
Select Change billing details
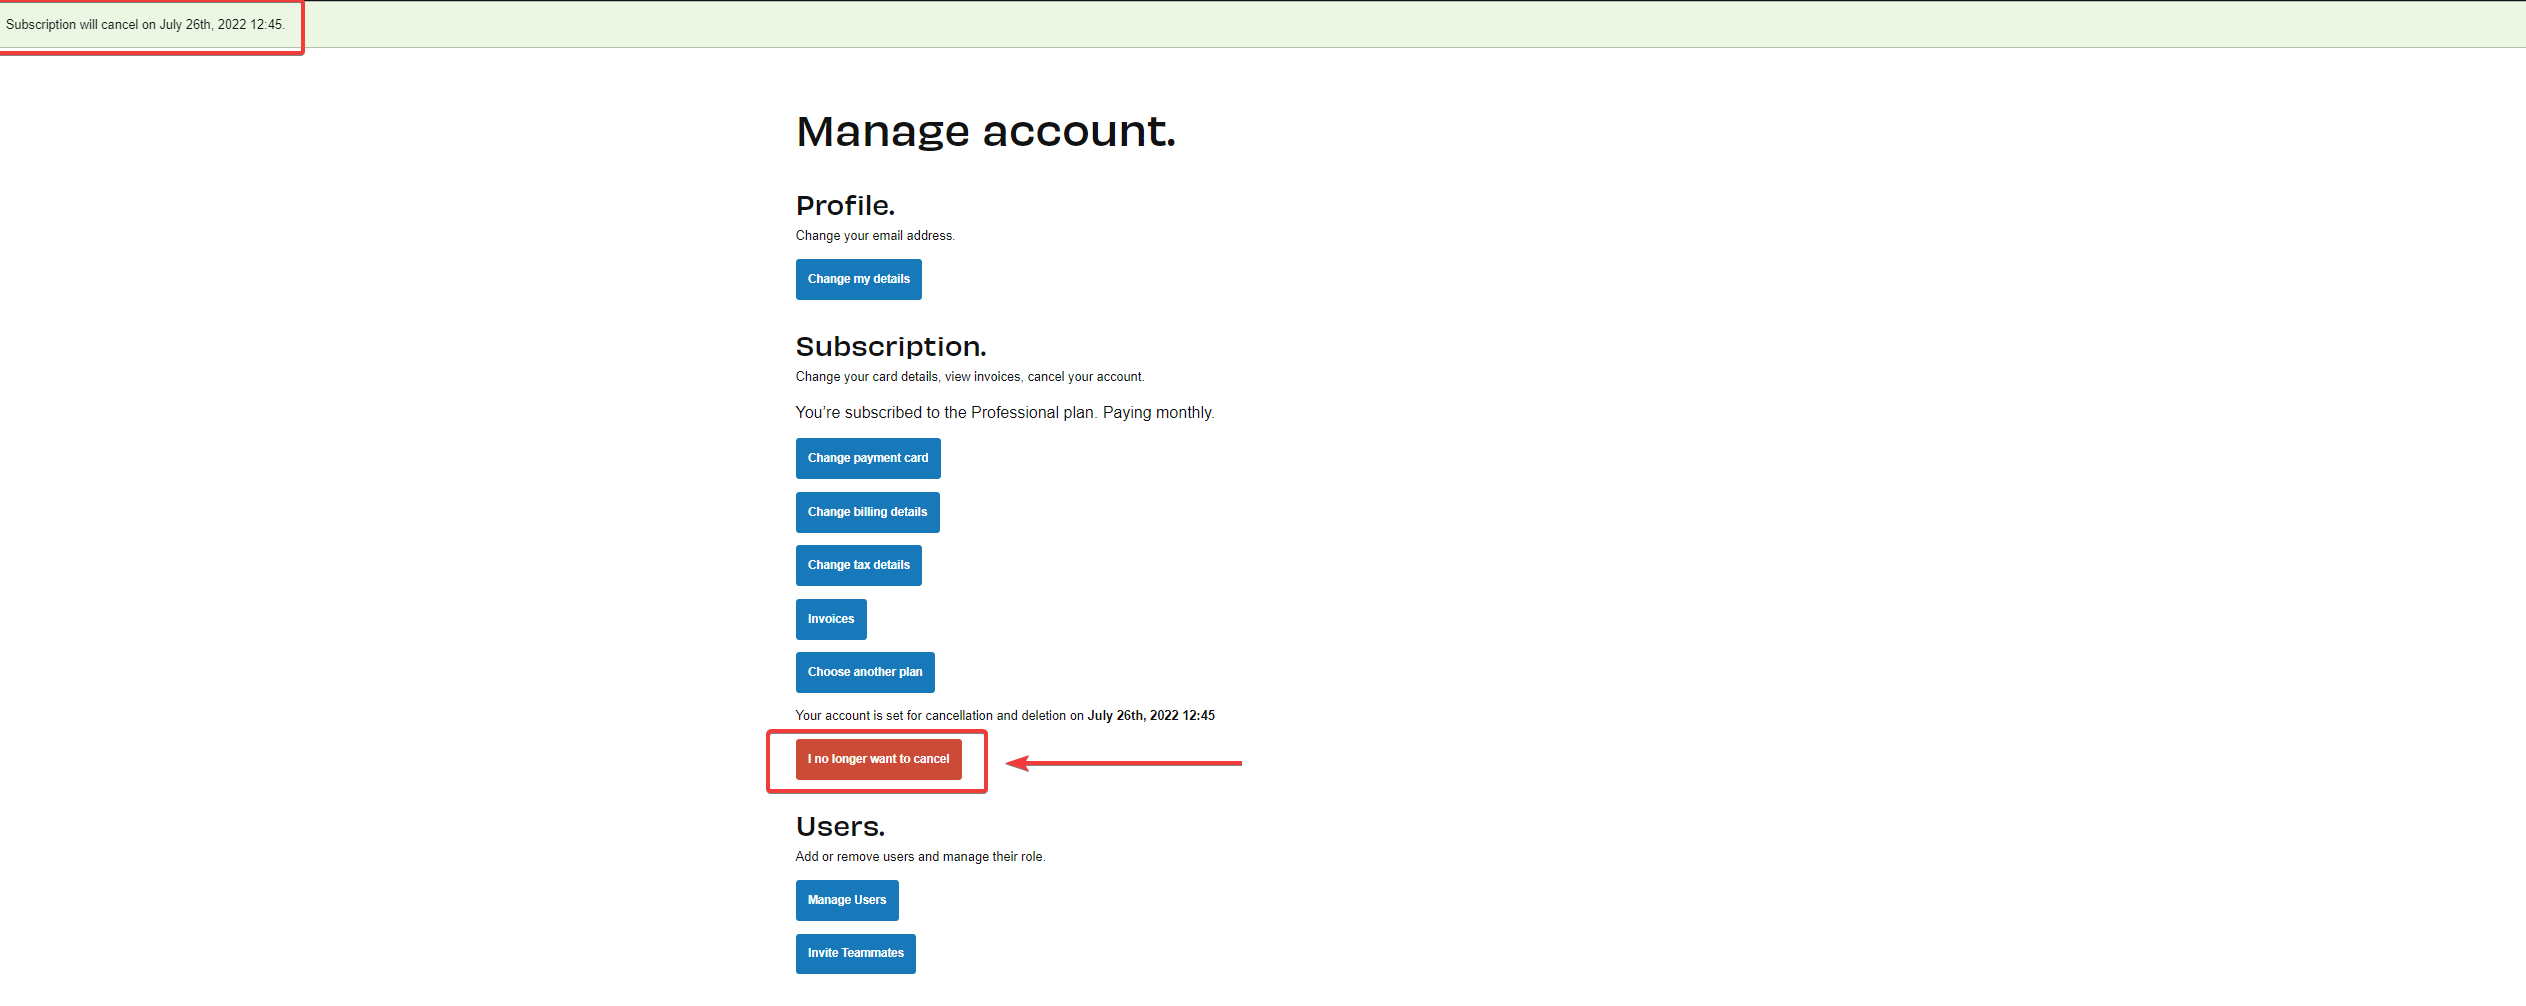tap(867, 512)
